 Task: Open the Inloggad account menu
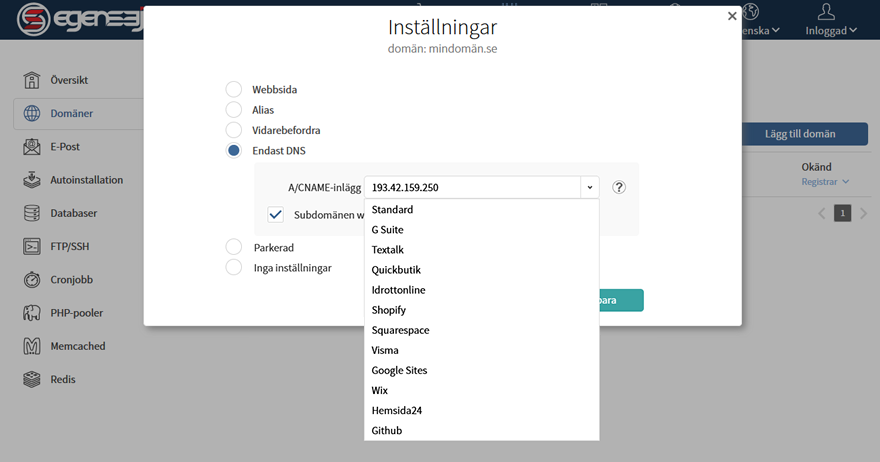(831, 31)
